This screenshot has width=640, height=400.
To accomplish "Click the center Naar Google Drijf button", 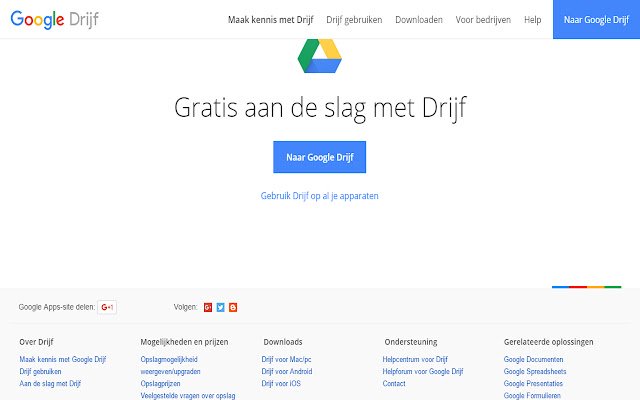I will pyautogui.click(x=320, y=157).
